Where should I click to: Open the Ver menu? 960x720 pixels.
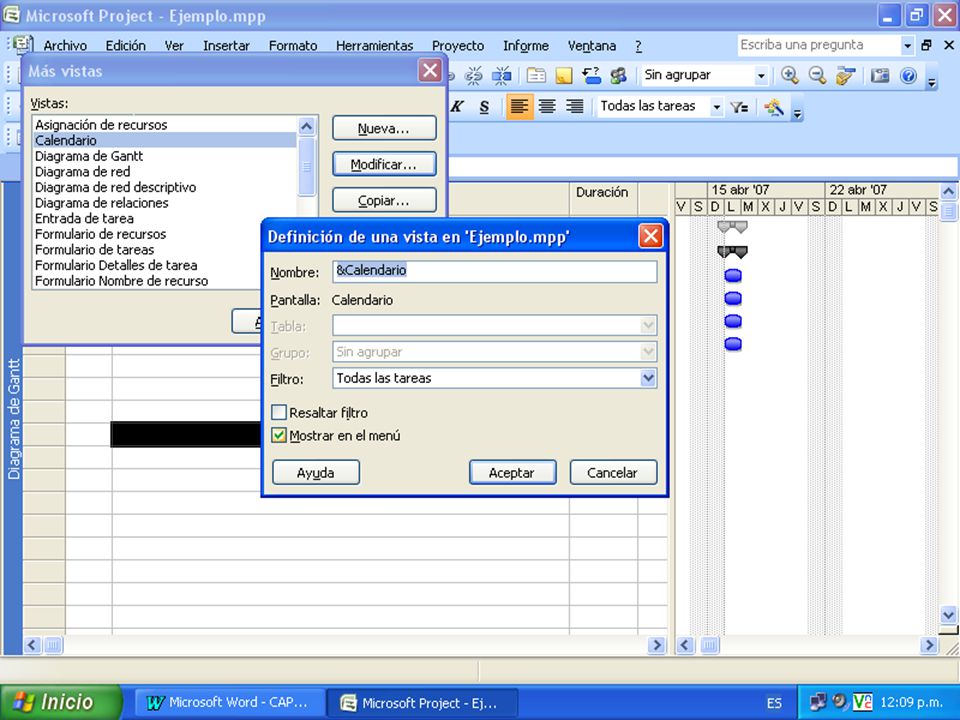(x=174, y=45)
